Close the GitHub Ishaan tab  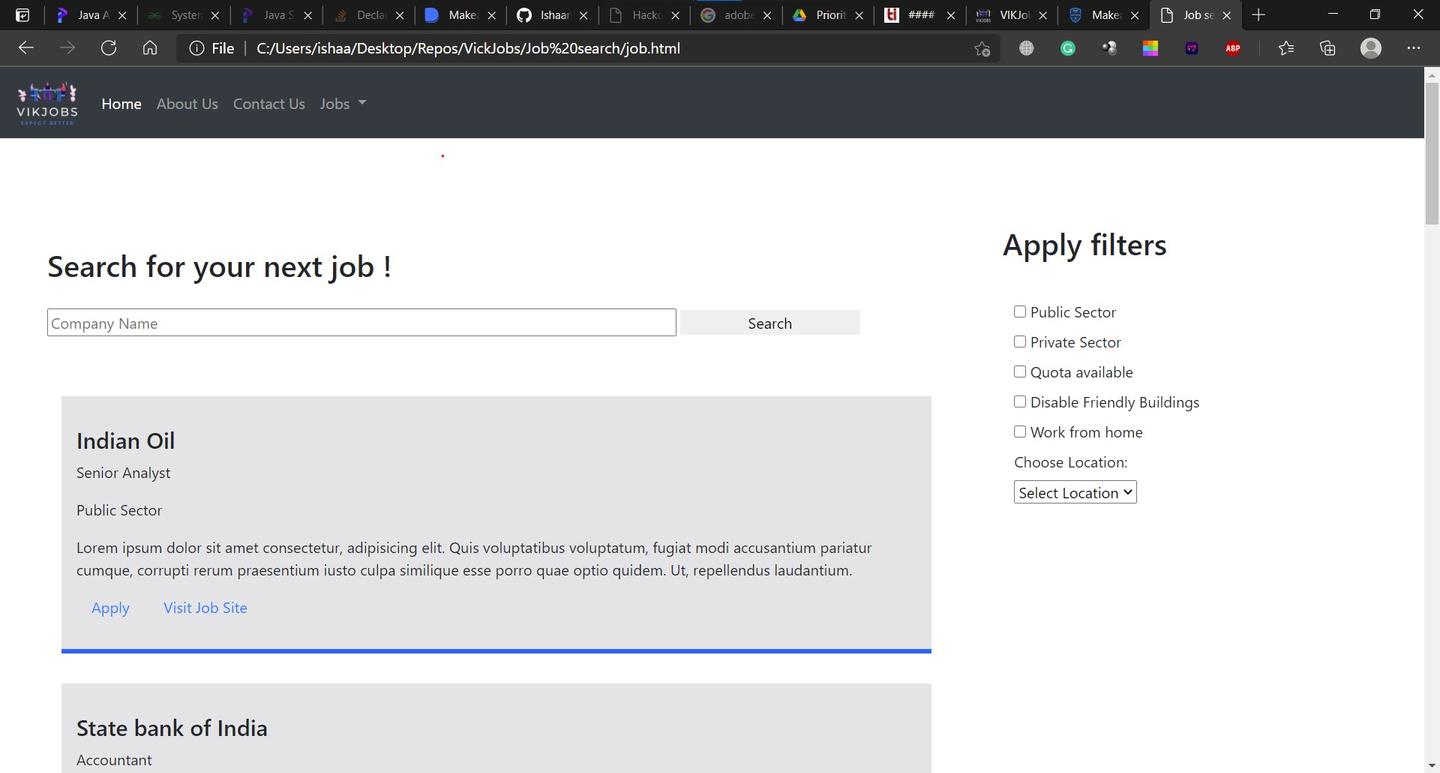[583, 15]
